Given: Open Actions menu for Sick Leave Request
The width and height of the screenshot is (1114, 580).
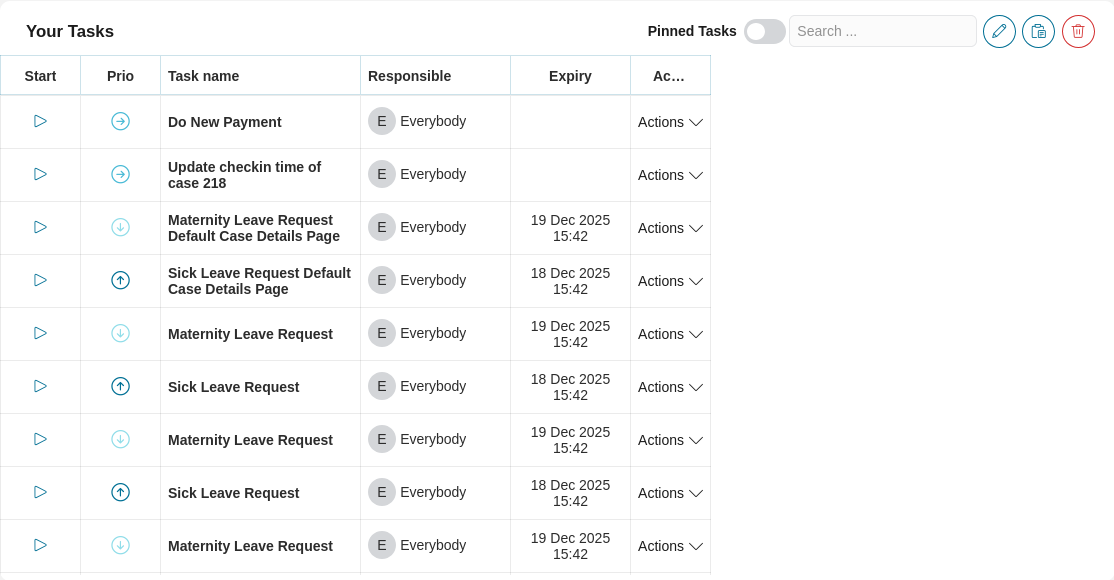Looking at the screenshot, I should [670, 387].
